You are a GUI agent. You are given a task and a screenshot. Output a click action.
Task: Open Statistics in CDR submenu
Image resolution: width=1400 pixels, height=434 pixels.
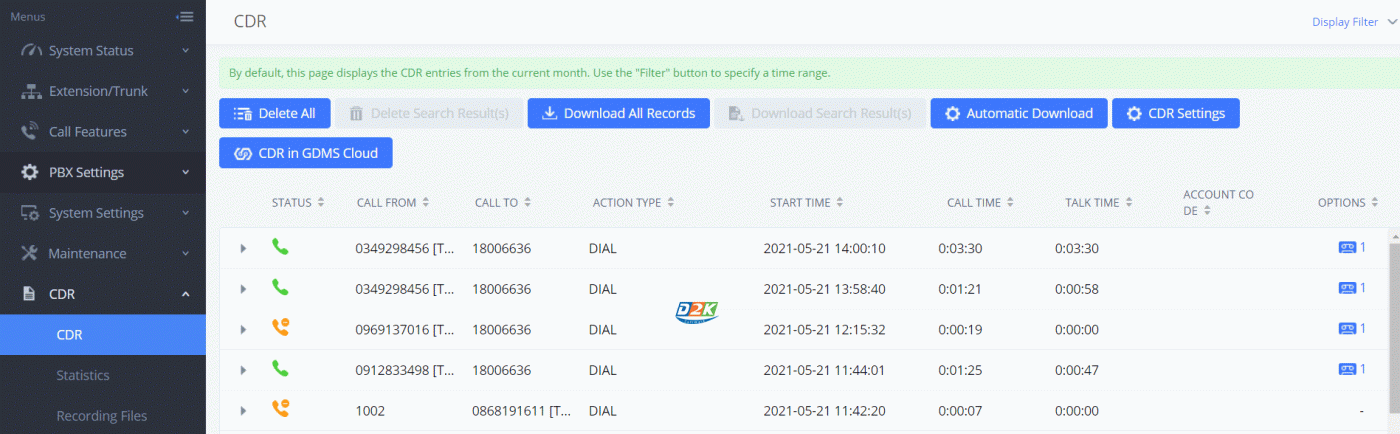pos(83,375)
